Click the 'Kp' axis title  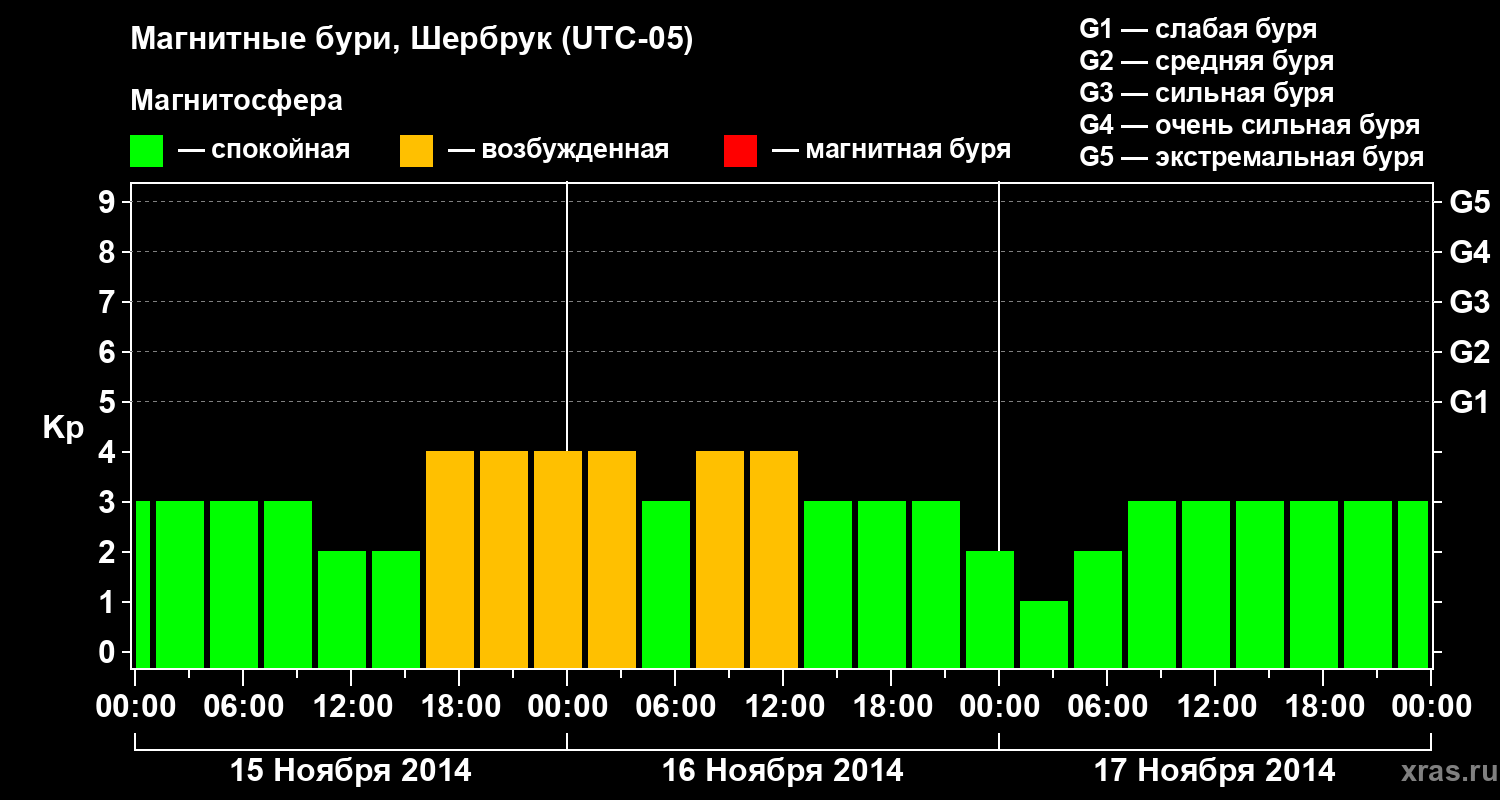[63, 429]
